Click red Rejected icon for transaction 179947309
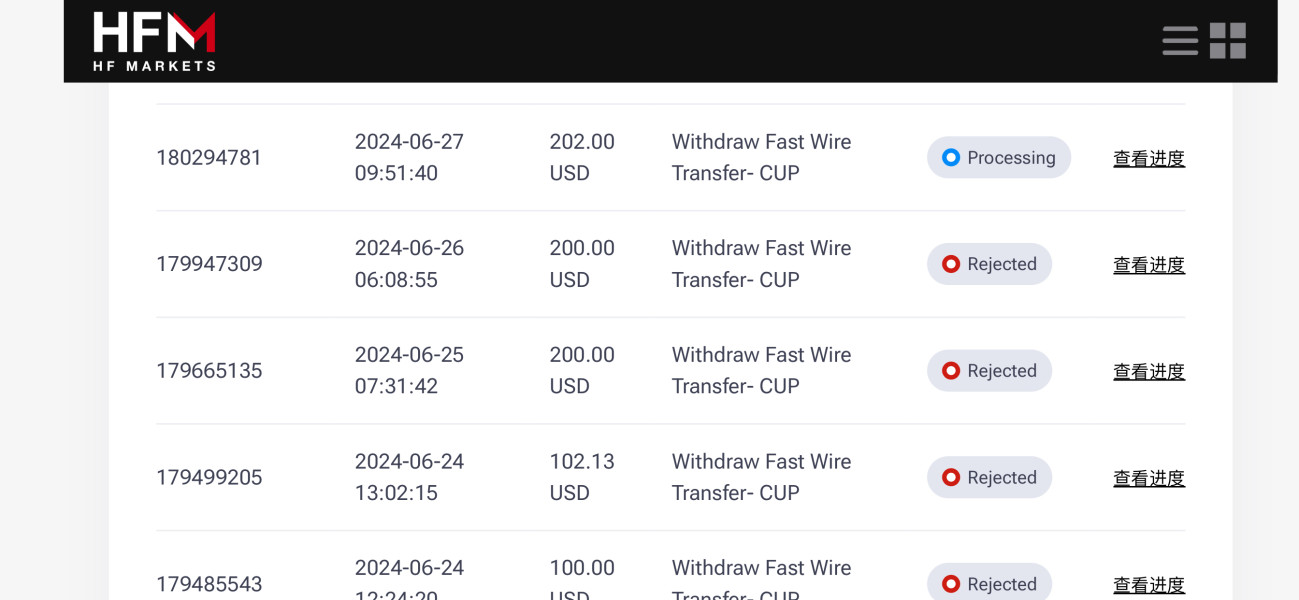The width and height of the screenshot is (1299, 600). (x=951, y=264)
